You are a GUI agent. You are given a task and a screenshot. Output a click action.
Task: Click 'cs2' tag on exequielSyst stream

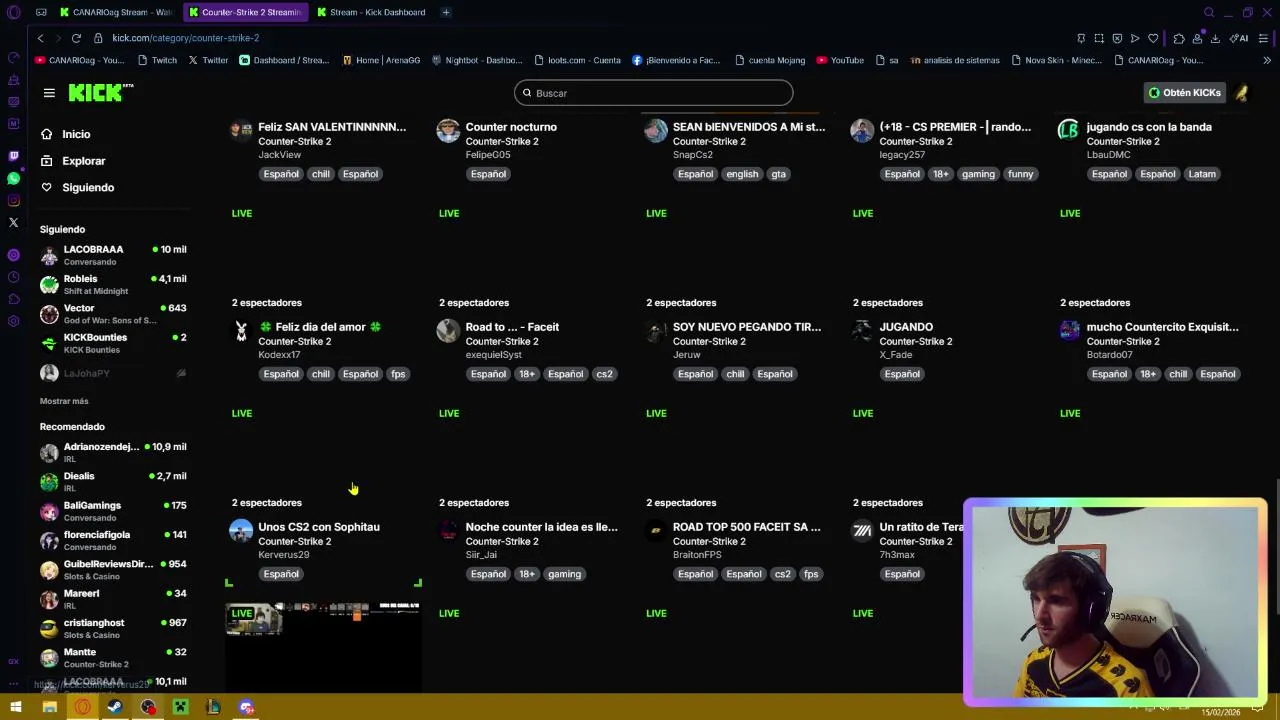(604, 374)
